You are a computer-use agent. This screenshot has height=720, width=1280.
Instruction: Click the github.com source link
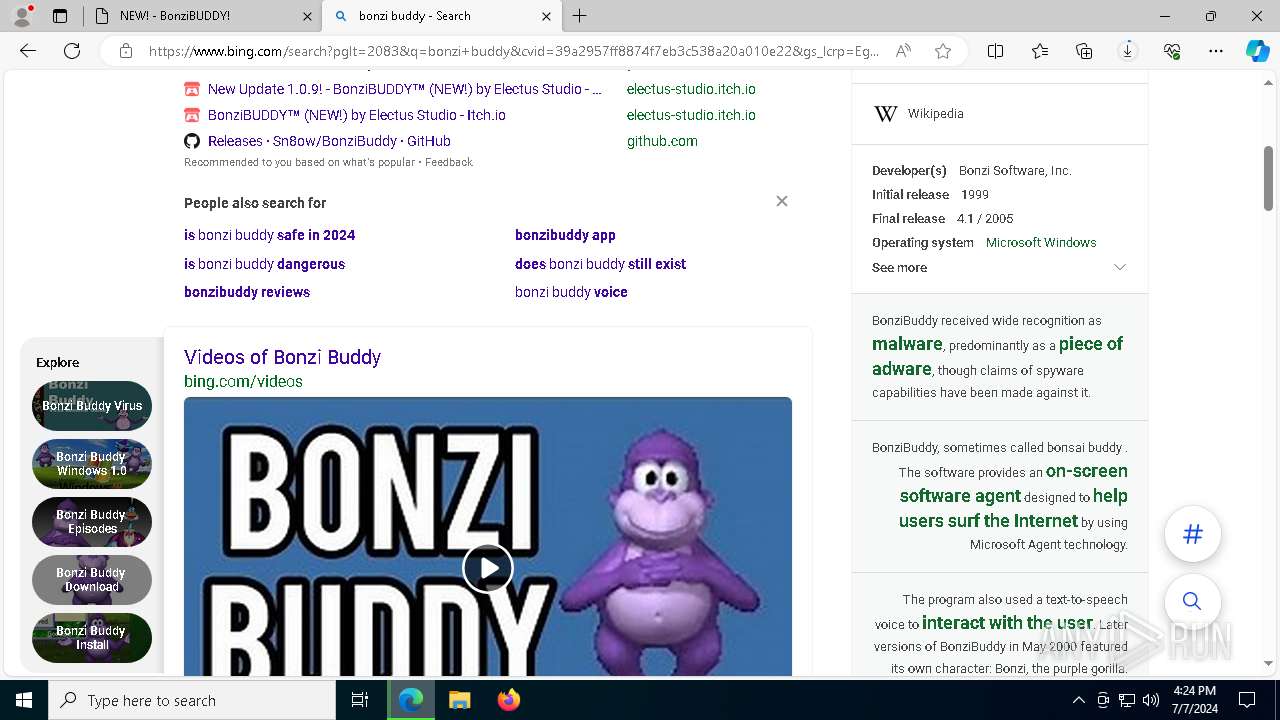(x=662, y=141)
